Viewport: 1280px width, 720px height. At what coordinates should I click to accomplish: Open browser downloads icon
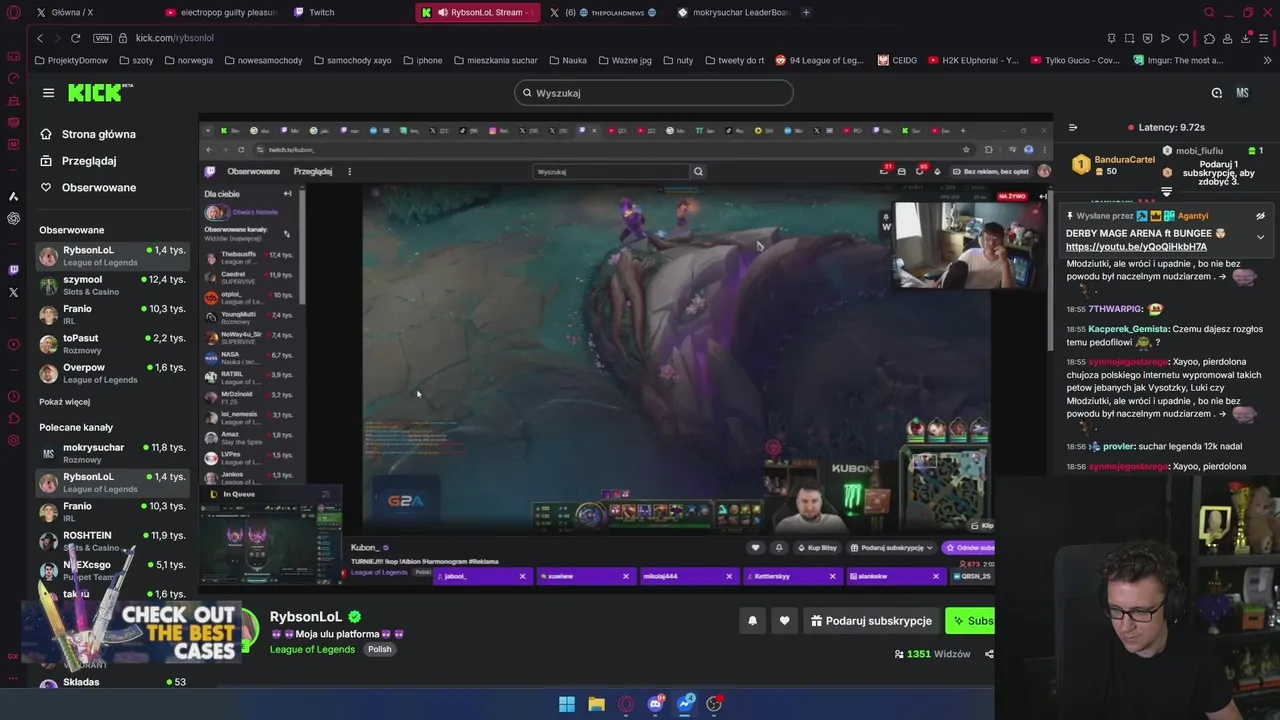pyautogui.click(x=1246, y=38)
